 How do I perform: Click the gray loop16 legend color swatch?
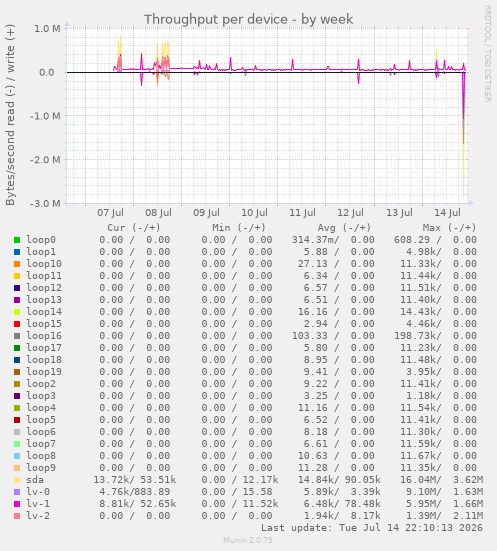point(17,336)
